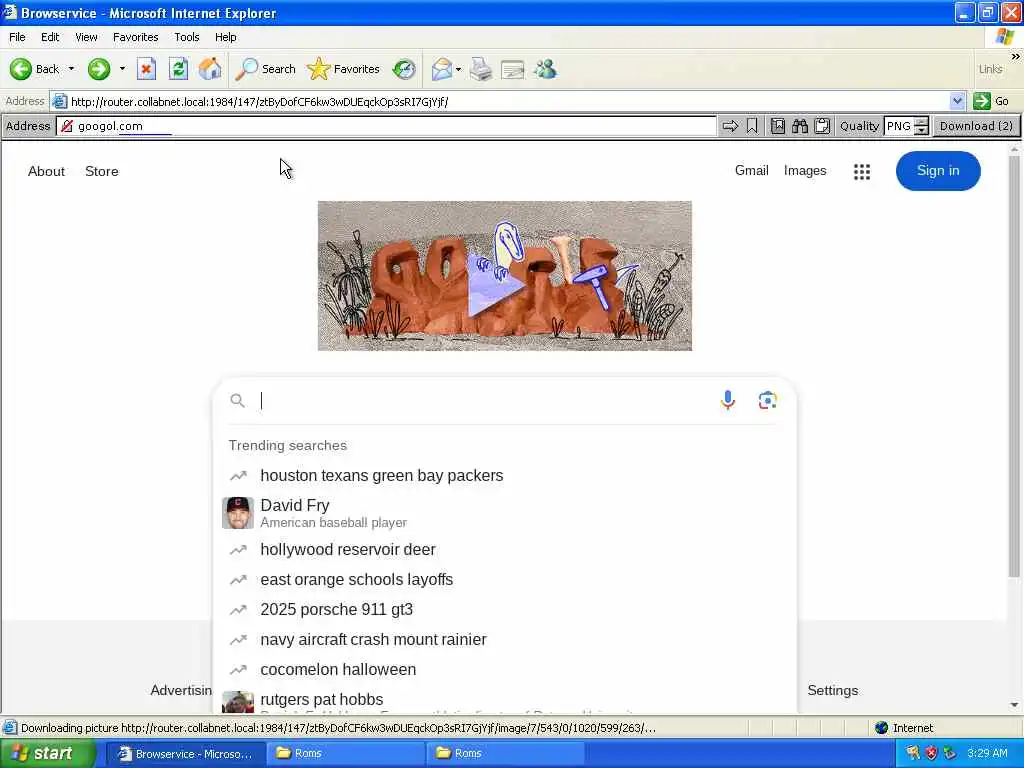The height and width of the screenshot is (768, 1024).
Task: Click the green Forward arrow icon
Action: click(x=99, y=69)
